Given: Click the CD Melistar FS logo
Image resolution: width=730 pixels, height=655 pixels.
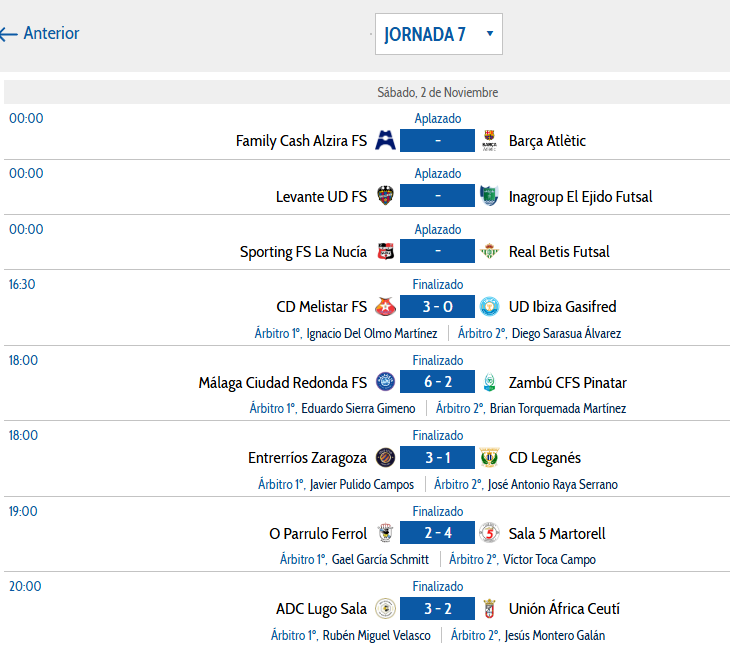Looking at the screenshot, I should pos(385,307).
